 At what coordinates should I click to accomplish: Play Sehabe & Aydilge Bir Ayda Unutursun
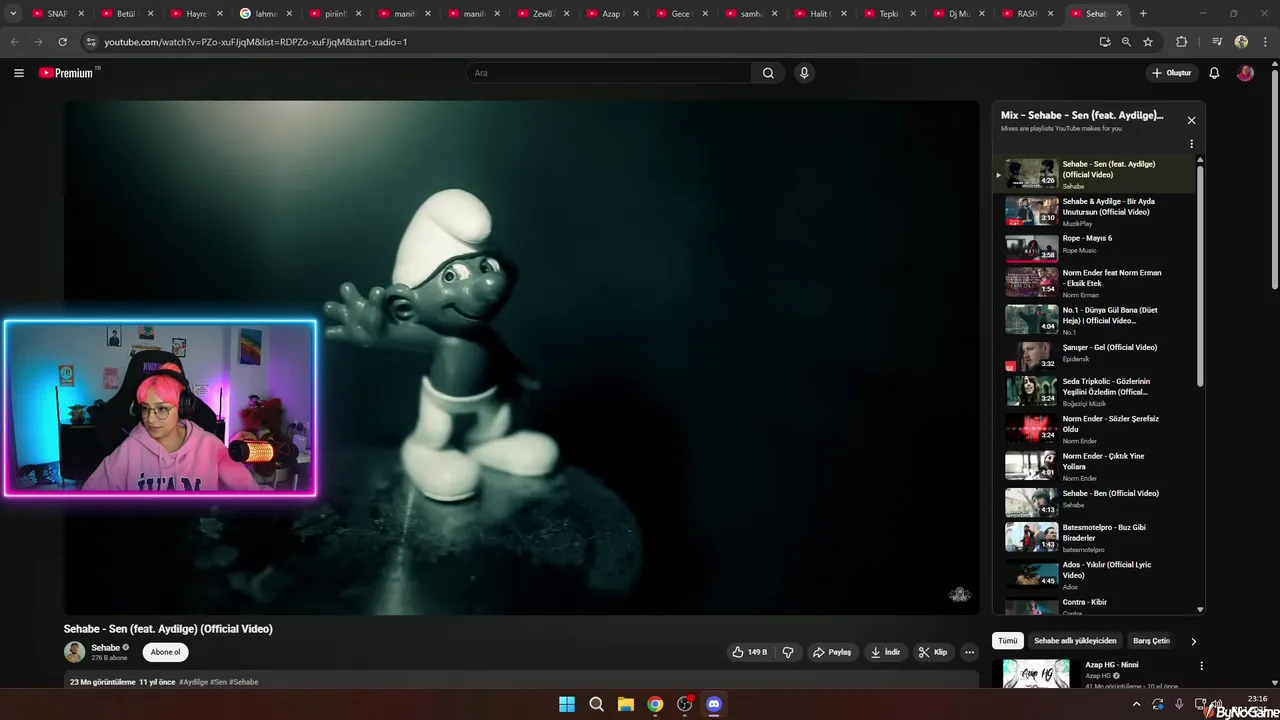click(1095, 211)
